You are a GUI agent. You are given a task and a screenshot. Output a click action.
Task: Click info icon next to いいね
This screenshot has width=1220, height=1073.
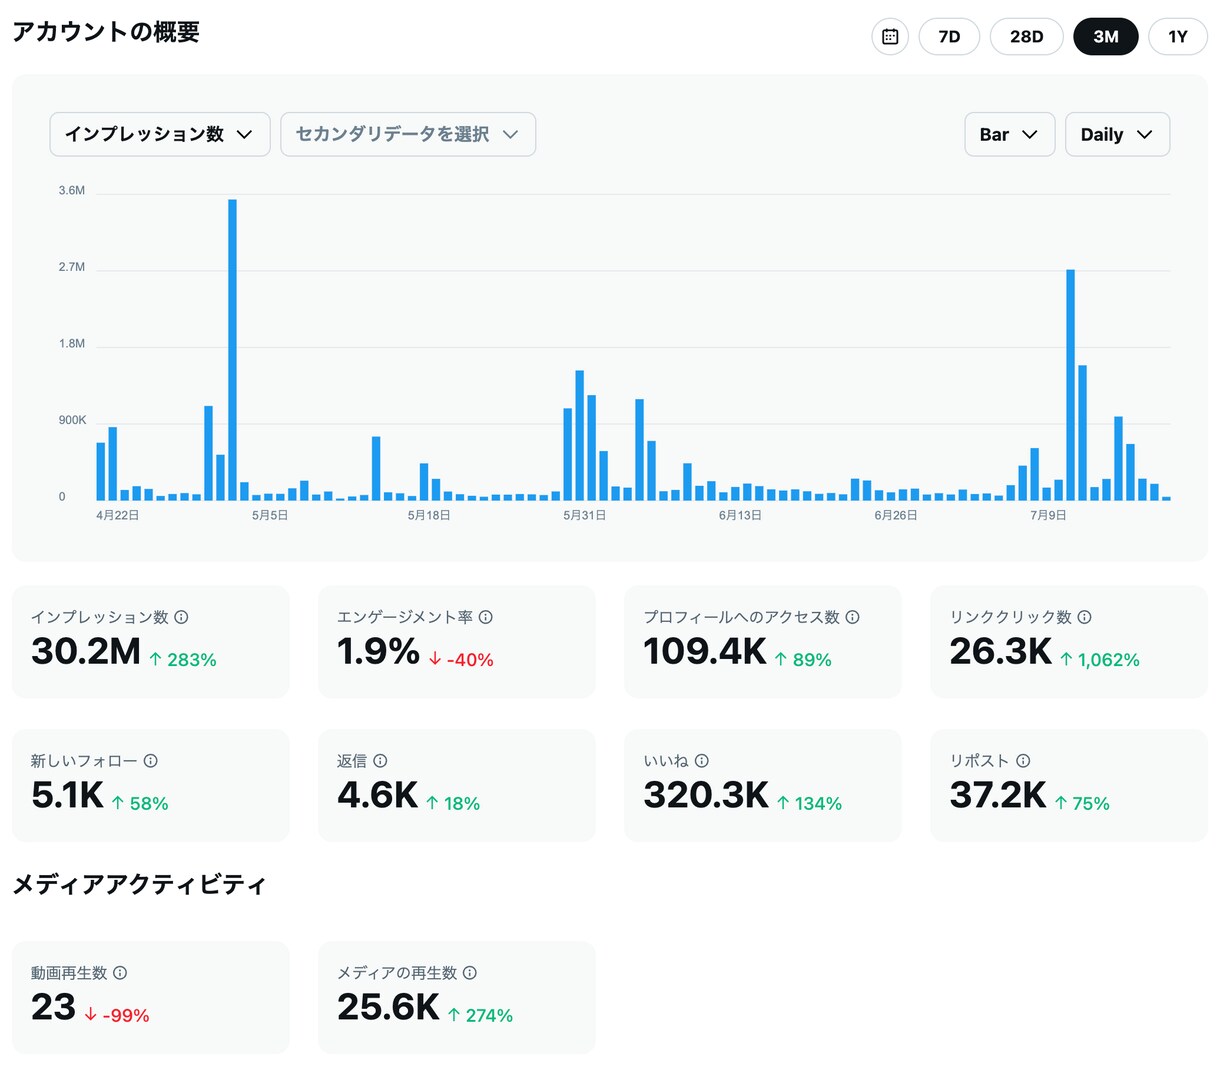tap(702, 761)
